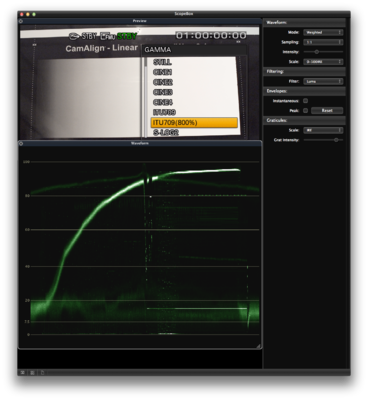Click the yellow minimize window button

[x=28, y=14]
